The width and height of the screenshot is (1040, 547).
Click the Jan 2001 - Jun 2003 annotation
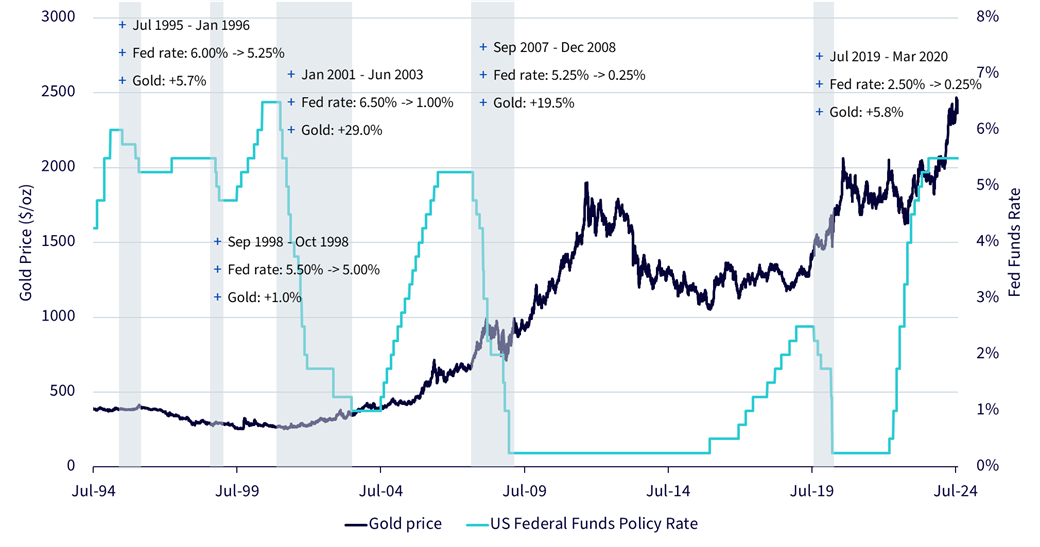362,74
